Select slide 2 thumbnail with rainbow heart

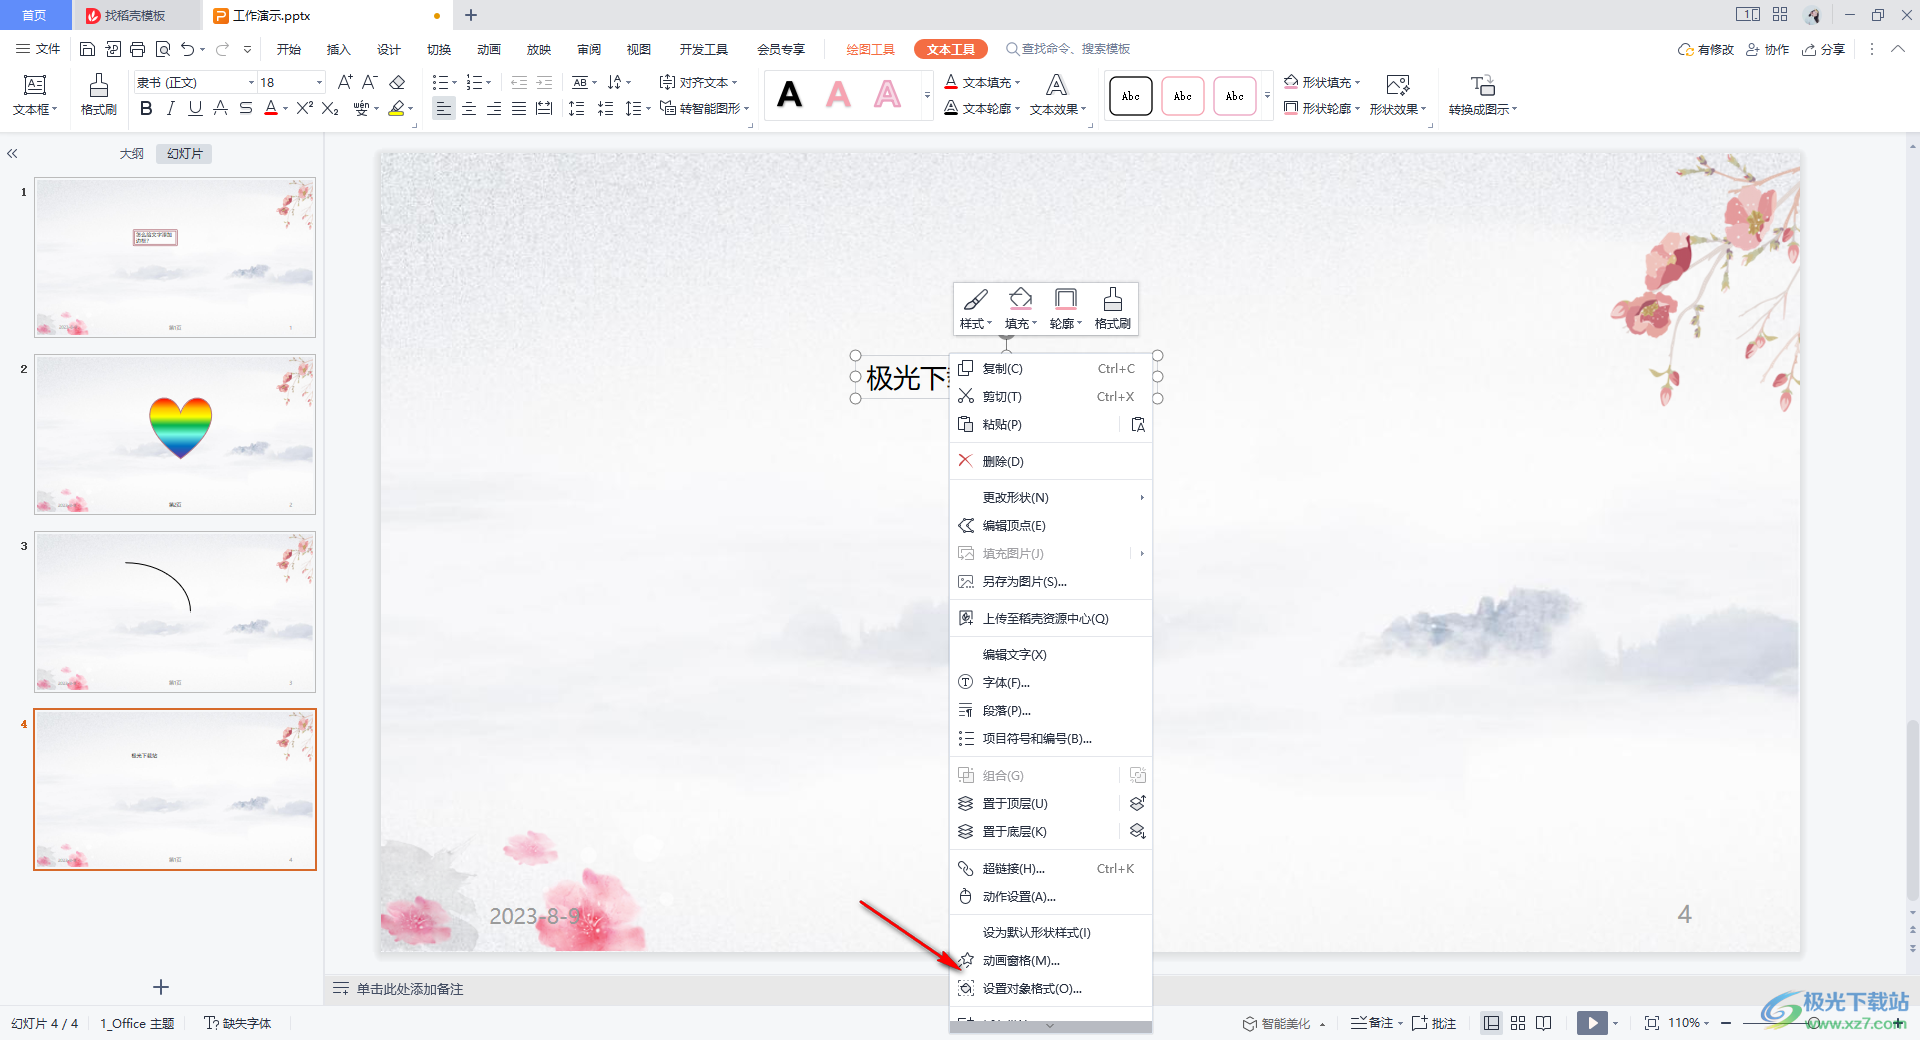pyautogui.click(x=175, y=434)
